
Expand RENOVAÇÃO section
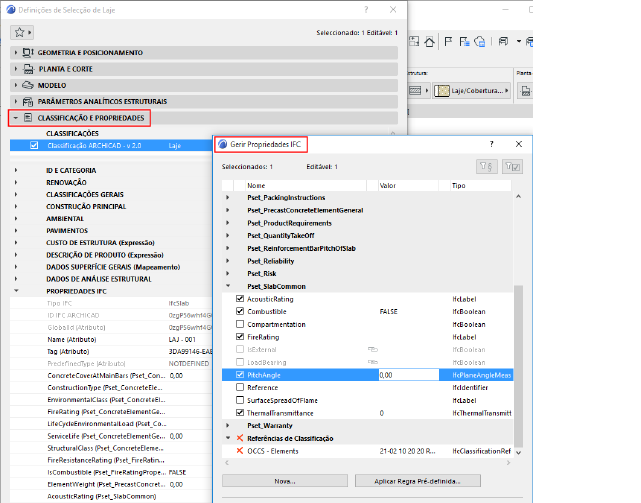tap(16, 182)
